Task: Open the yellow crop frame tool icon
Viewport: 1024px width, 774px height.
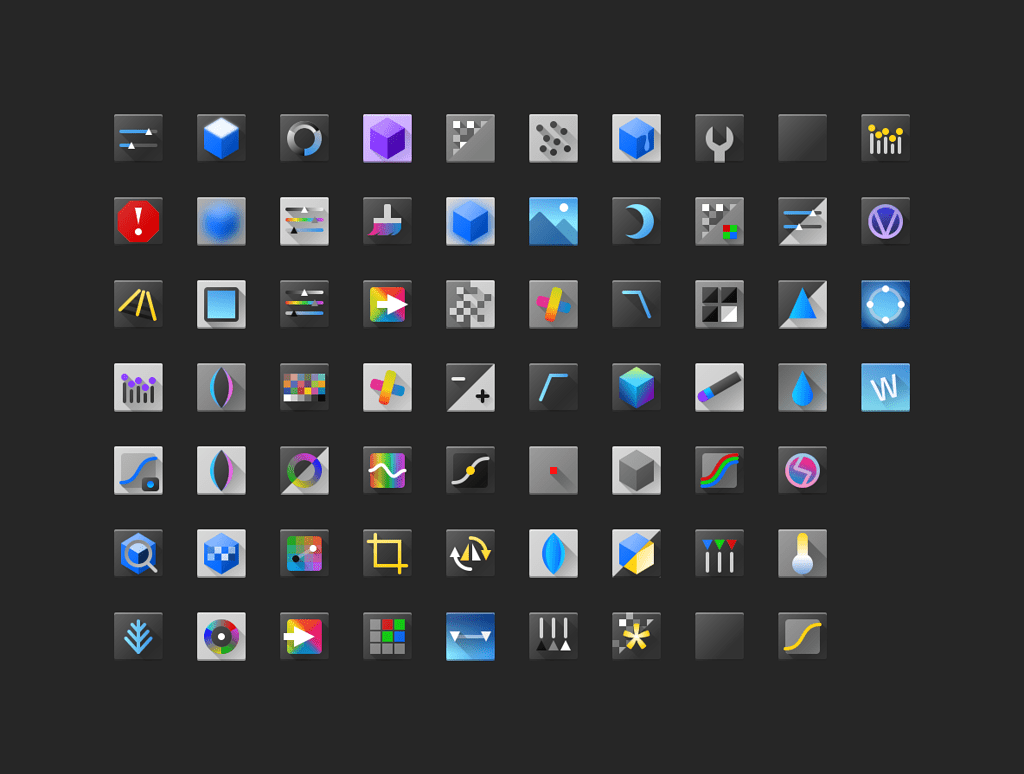Action: coord(387,553)
